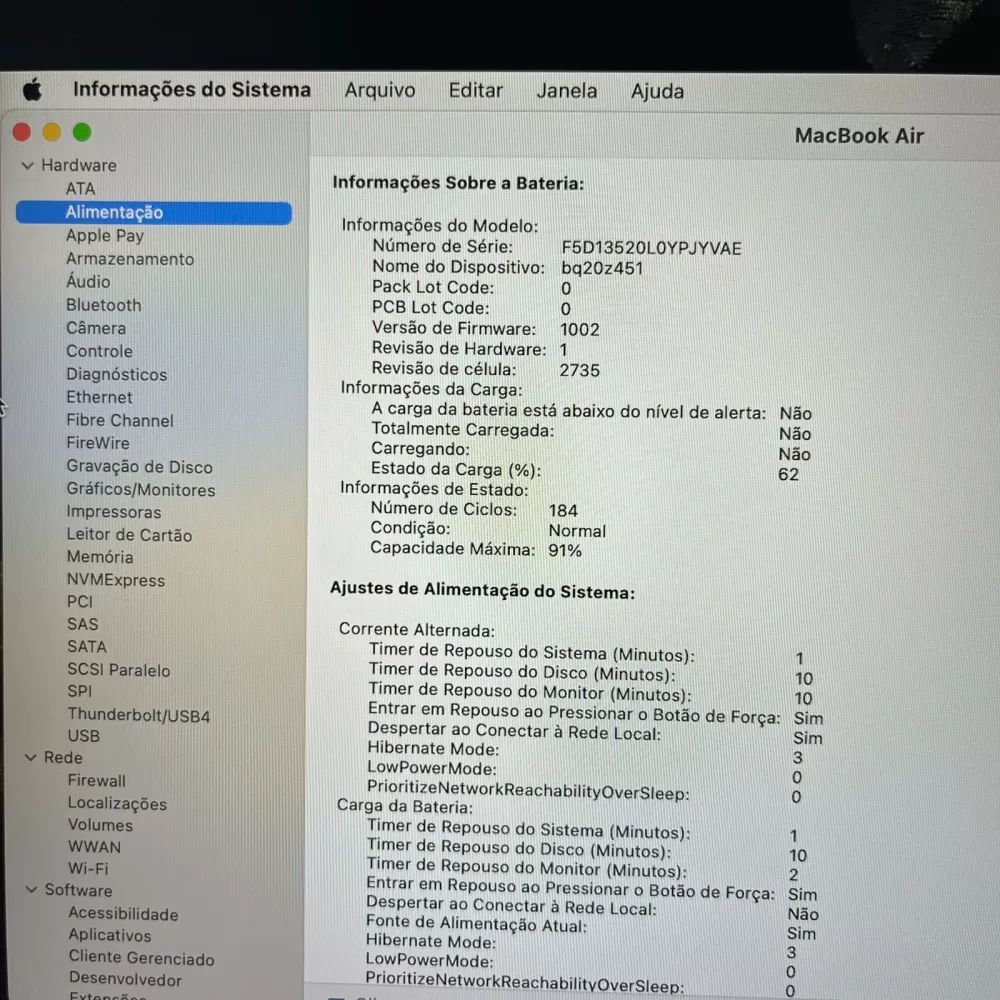Select Alimentação in the sidebar
1000x1000 pixels.
tap(154, 212)
